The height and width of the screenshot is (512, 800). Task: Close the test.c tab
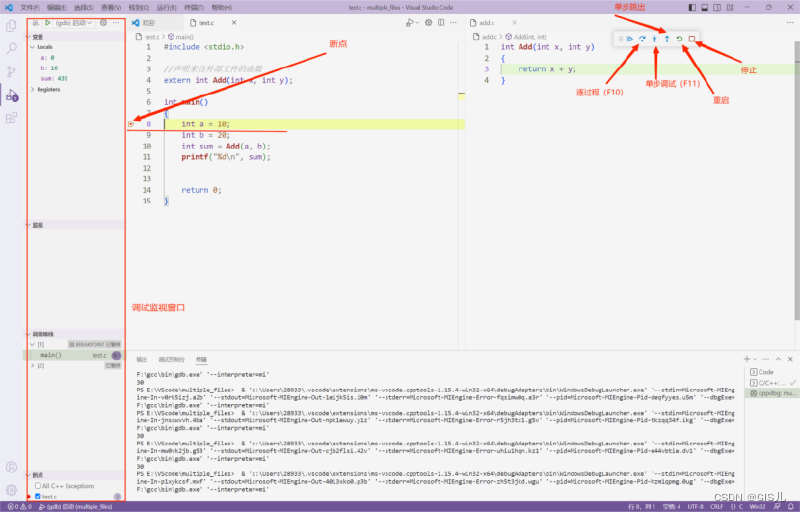click(x=234, y=22)
